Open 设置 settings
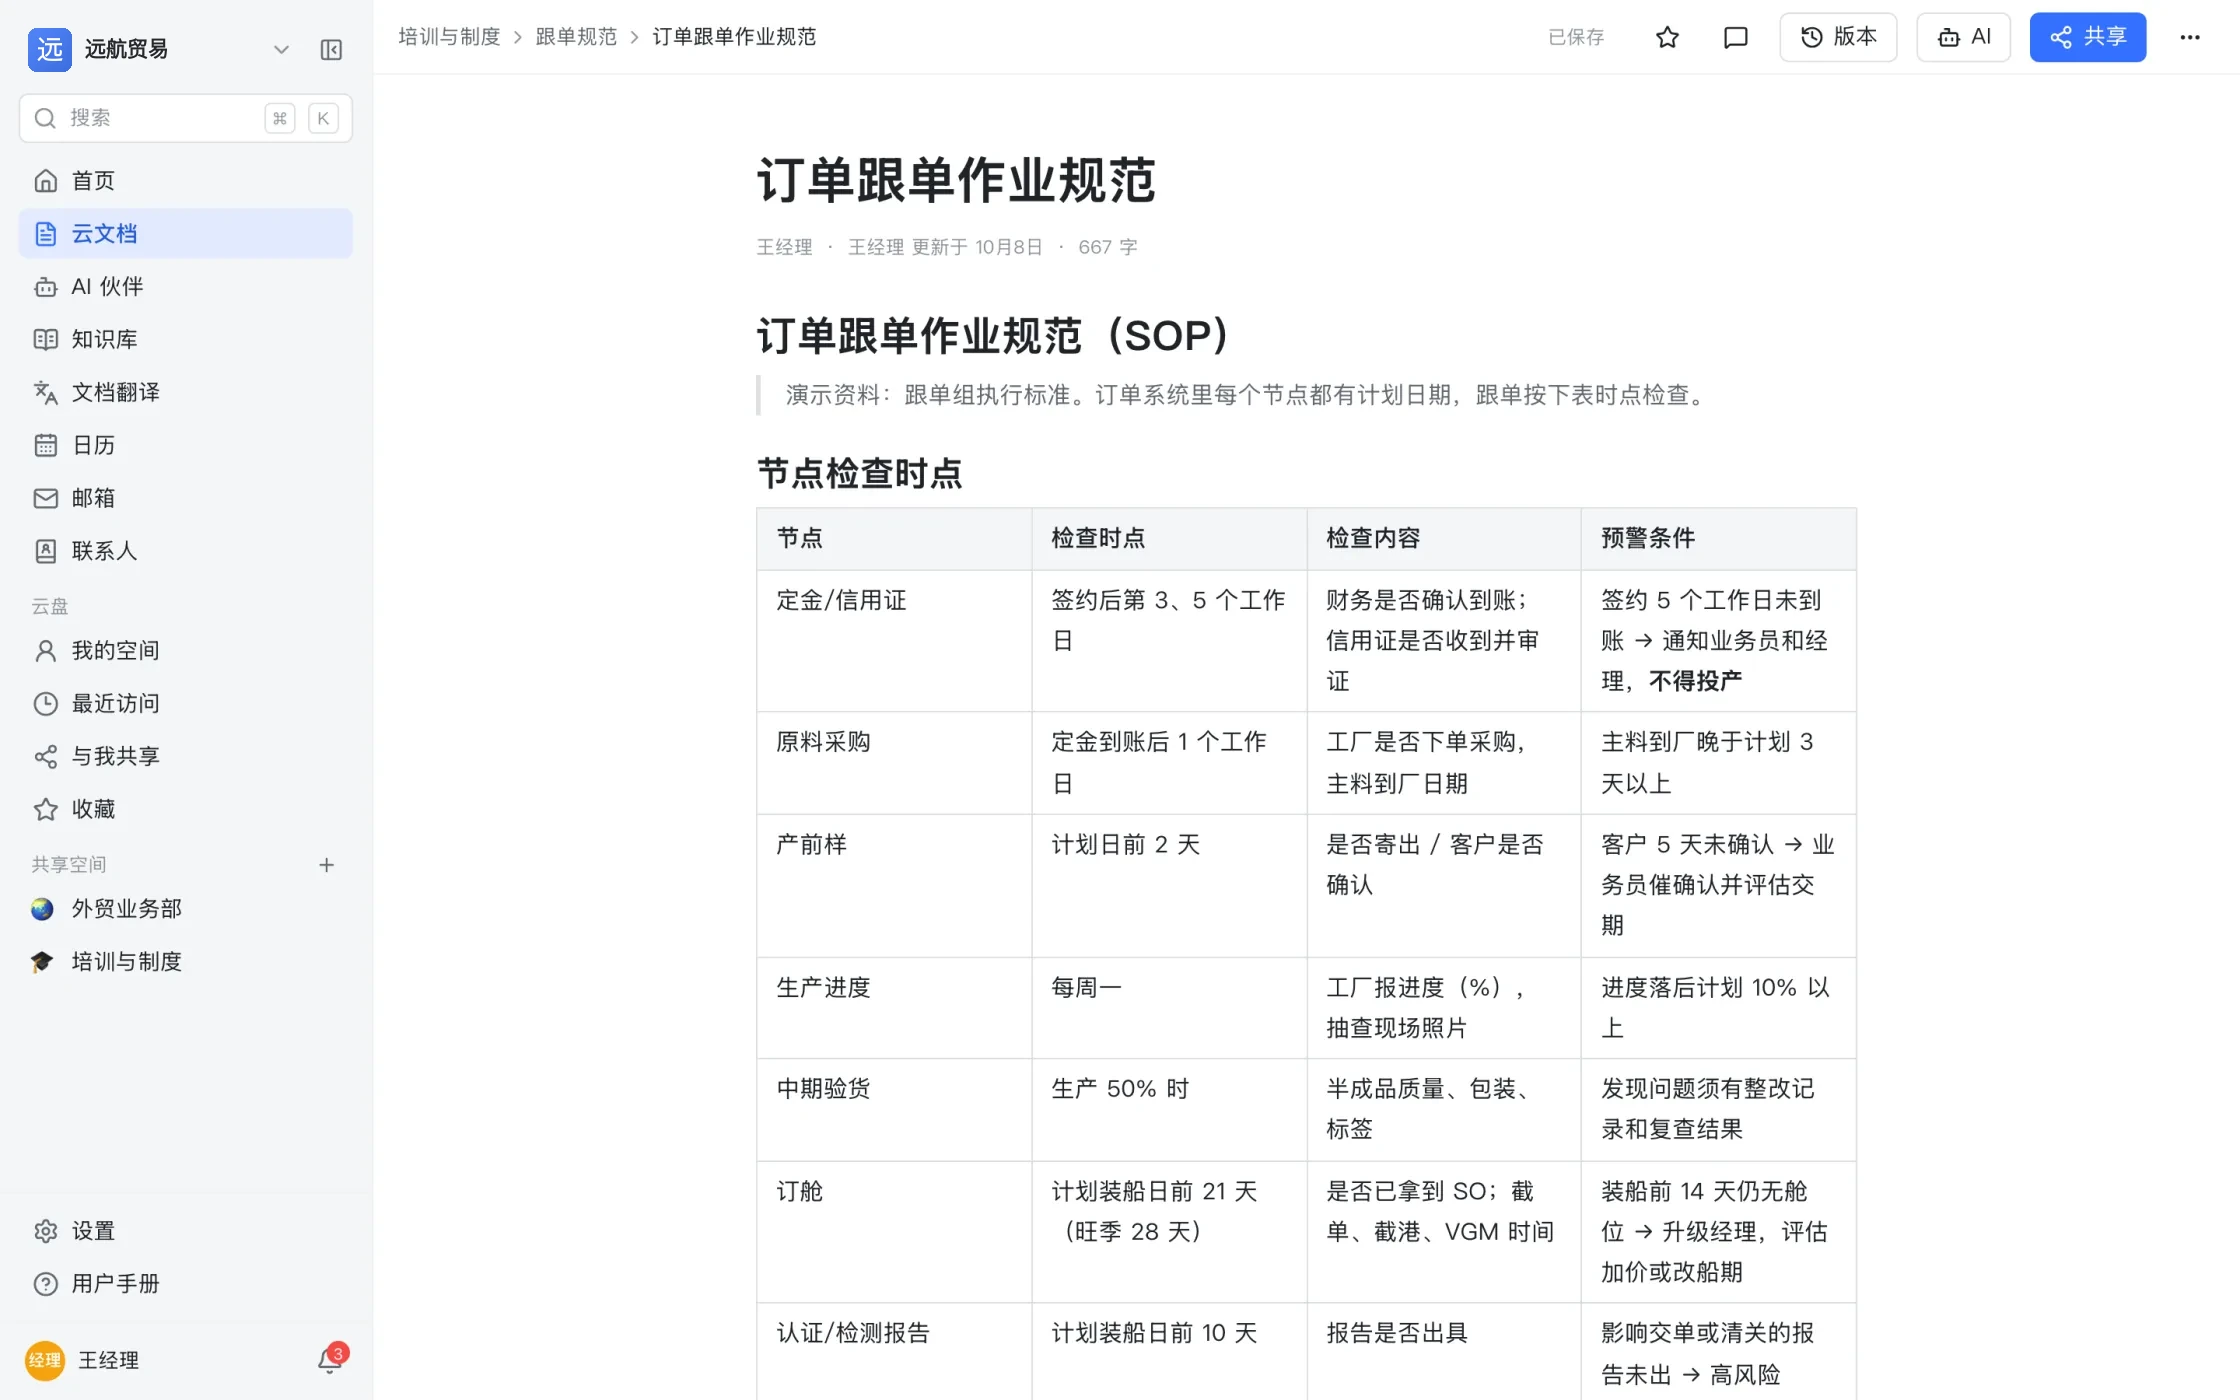The image size is (2240, 1400). pos(186,1231)
